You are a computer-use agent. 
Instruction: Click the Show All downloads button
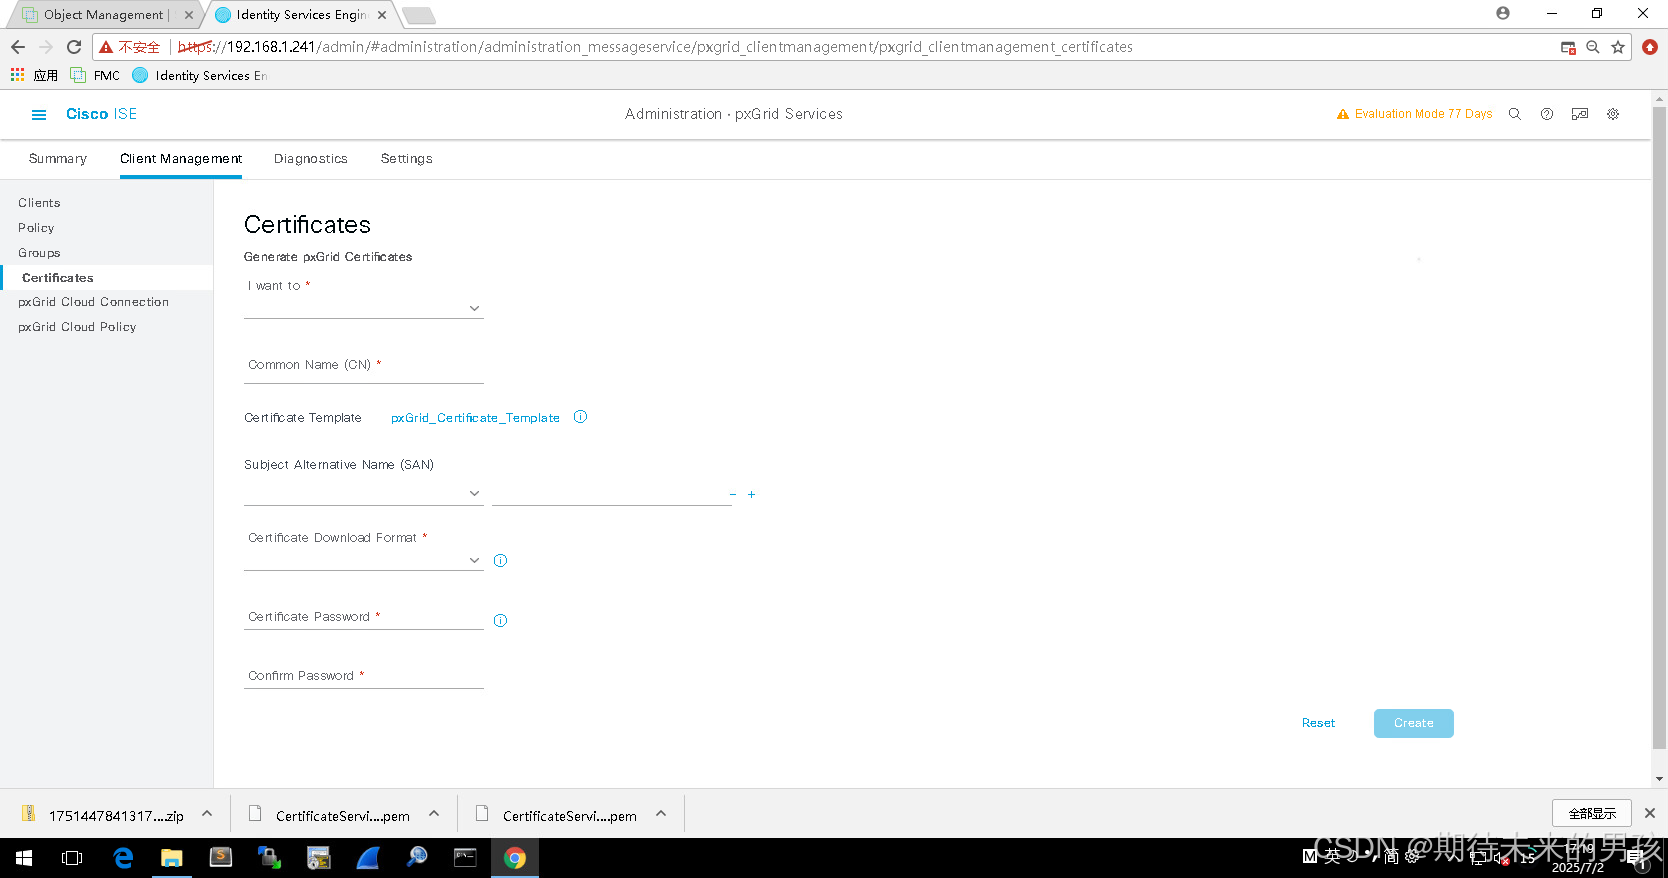[1592, 813]
